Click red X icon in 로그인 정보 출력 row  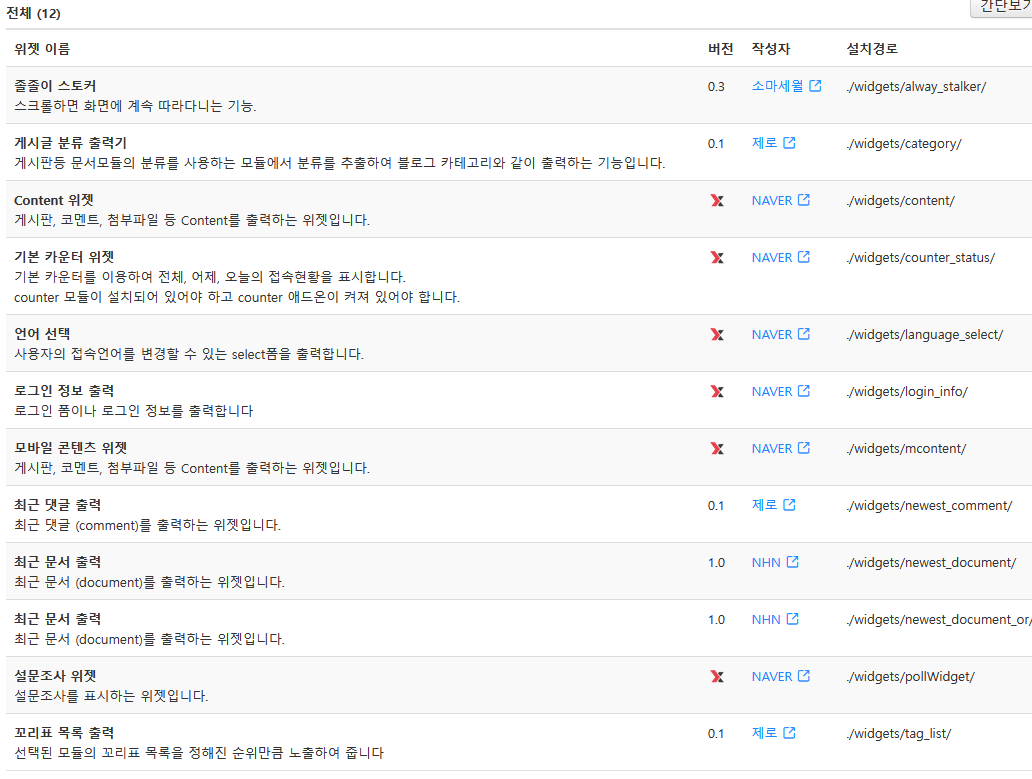716,392
